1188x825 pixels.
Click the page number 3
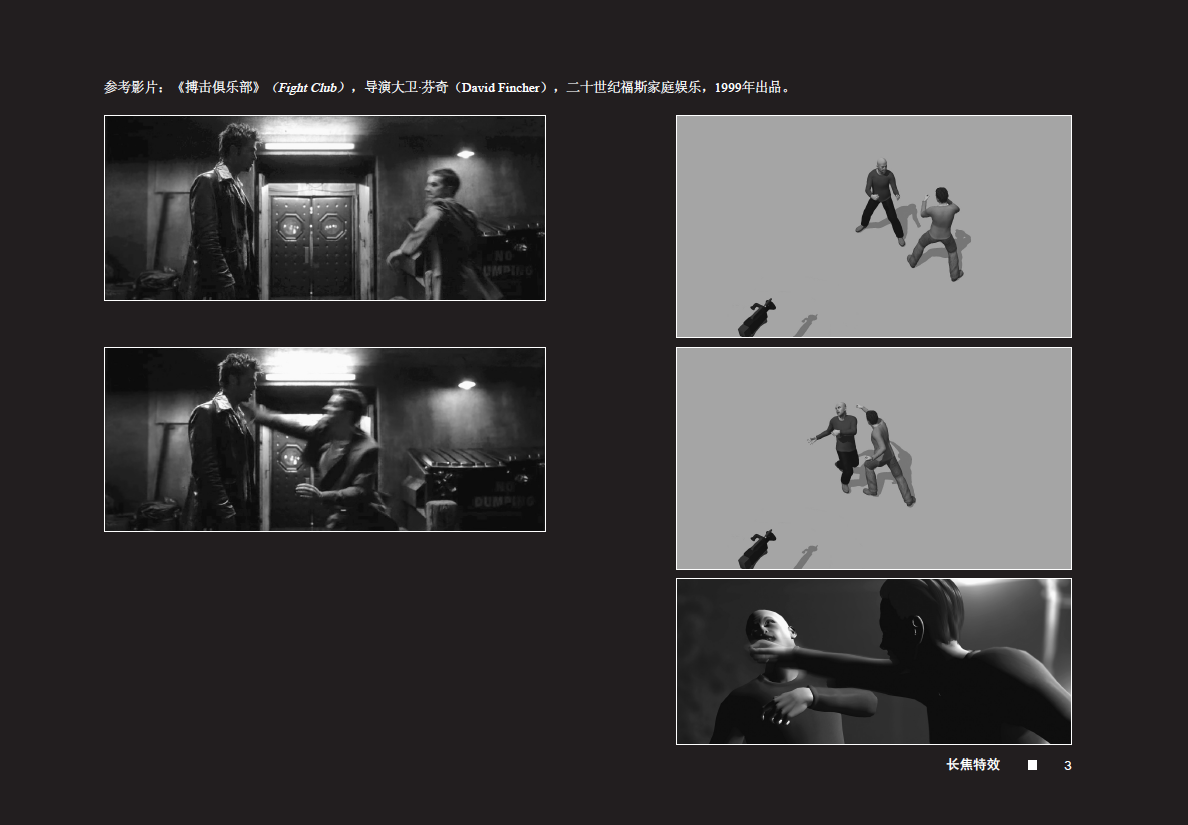click(1067, 766)
